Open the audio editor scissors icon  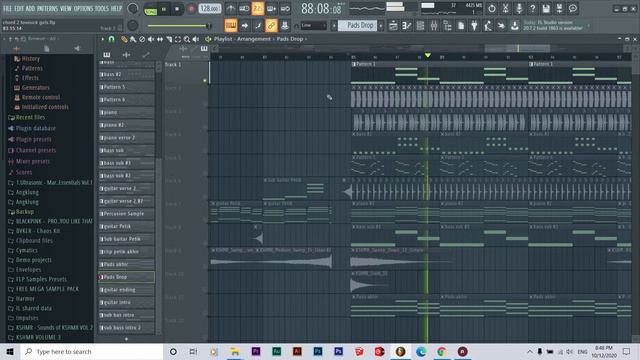(x=505, y=8)
